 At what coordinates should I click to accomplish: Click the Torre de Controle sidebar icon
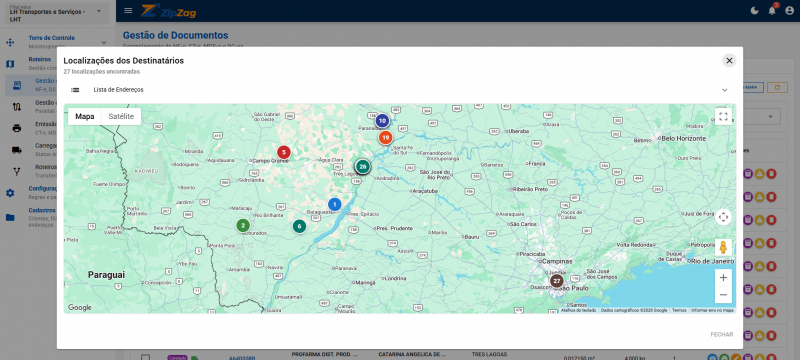(x=10, y=42)
